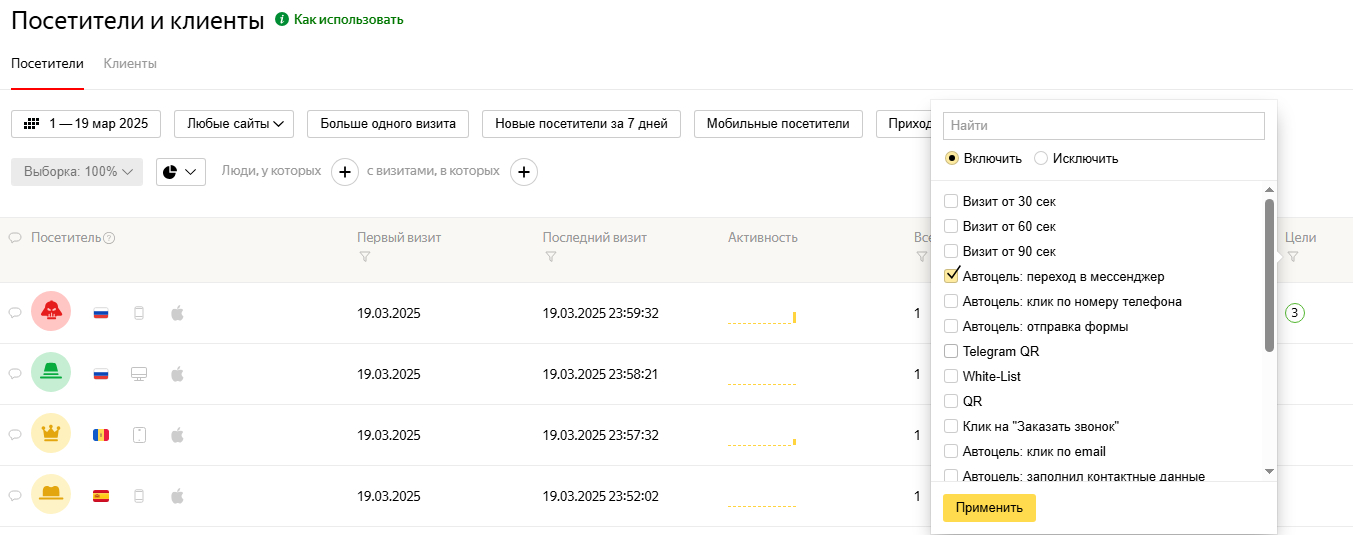
Task: Switch to the Клиенты tab
Action: (x=130, y=64)
